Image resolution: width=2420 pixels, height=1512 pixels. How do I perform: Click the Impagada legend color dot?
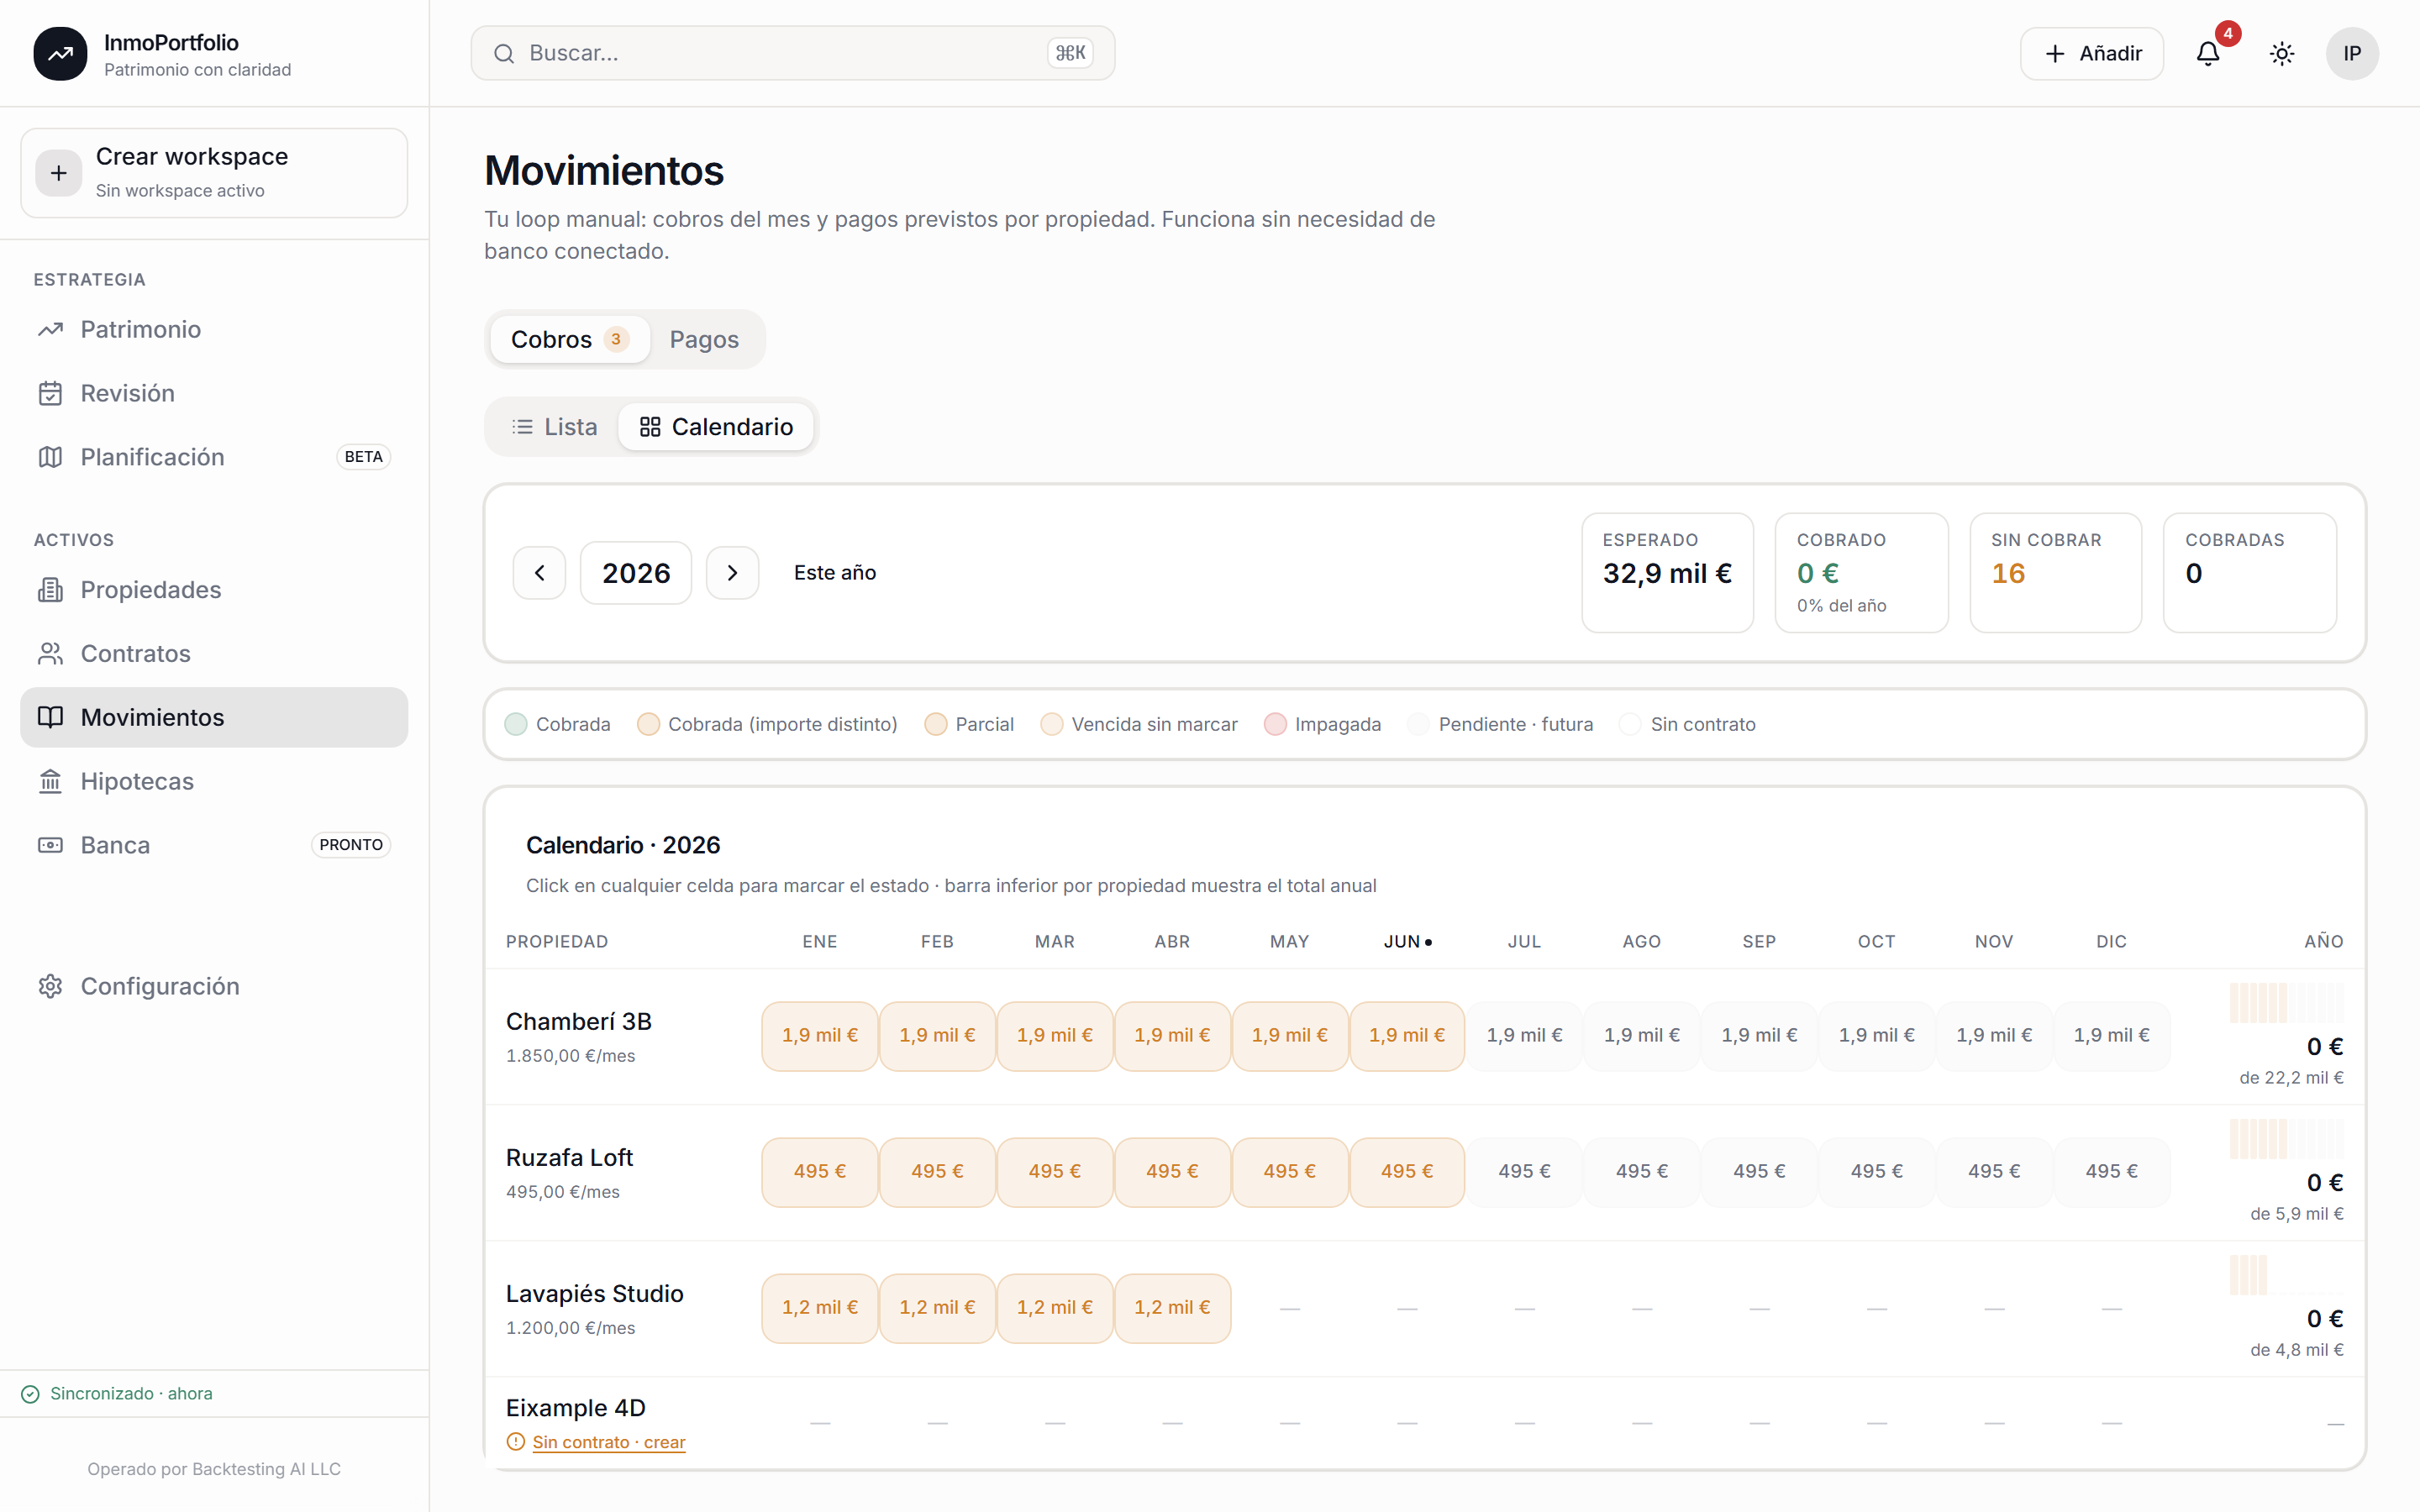pyautogui.click(x=1275, y=724)
